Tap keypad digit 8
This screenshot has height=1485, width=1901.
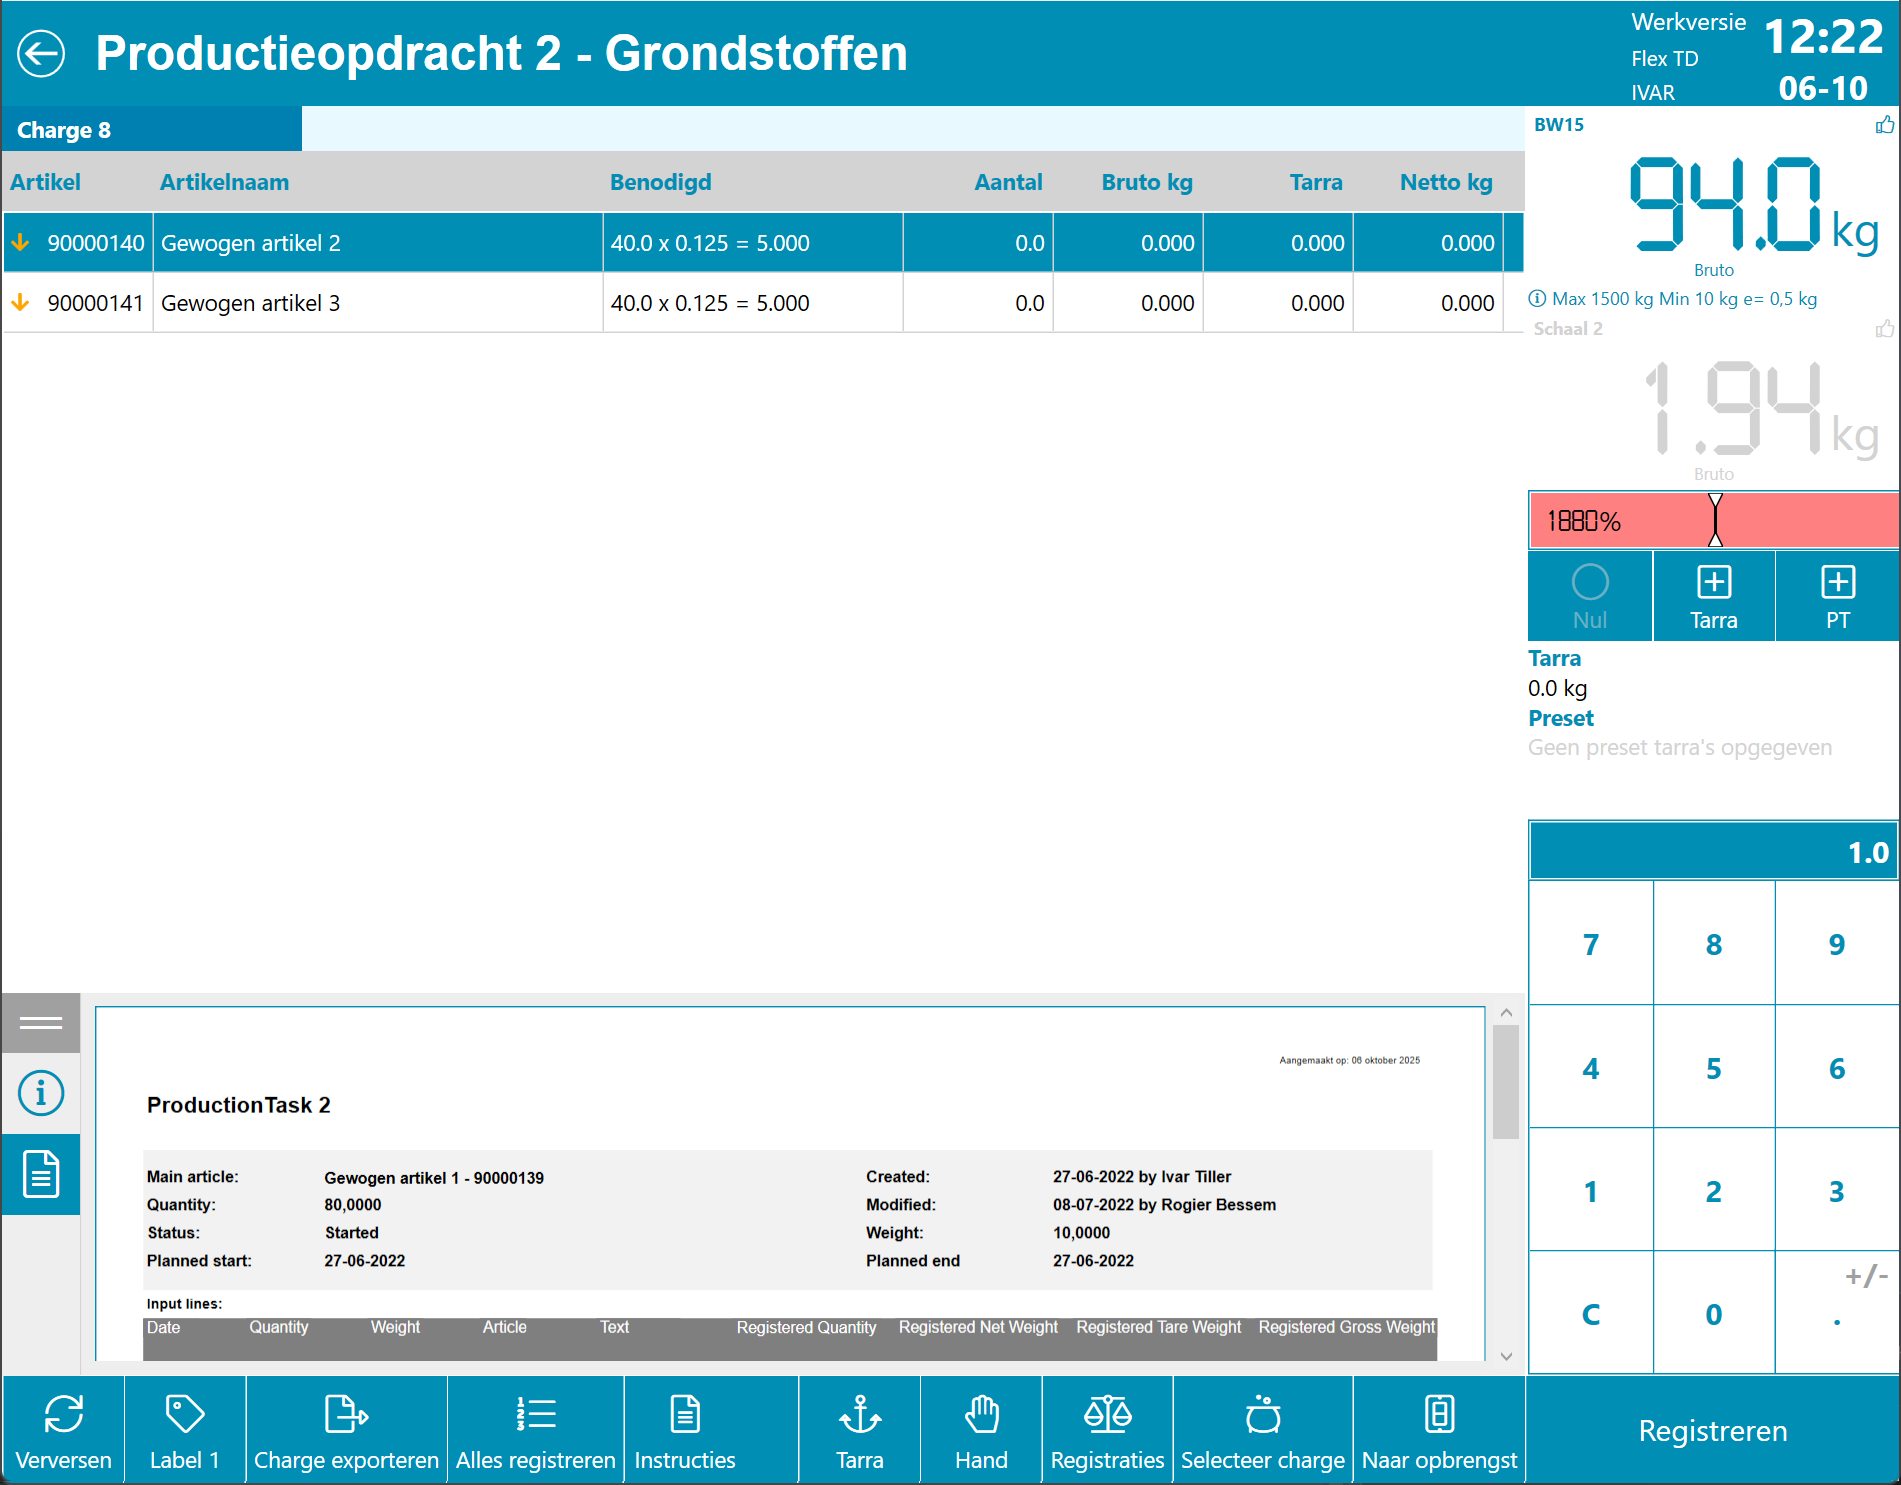pos(1714,944)
